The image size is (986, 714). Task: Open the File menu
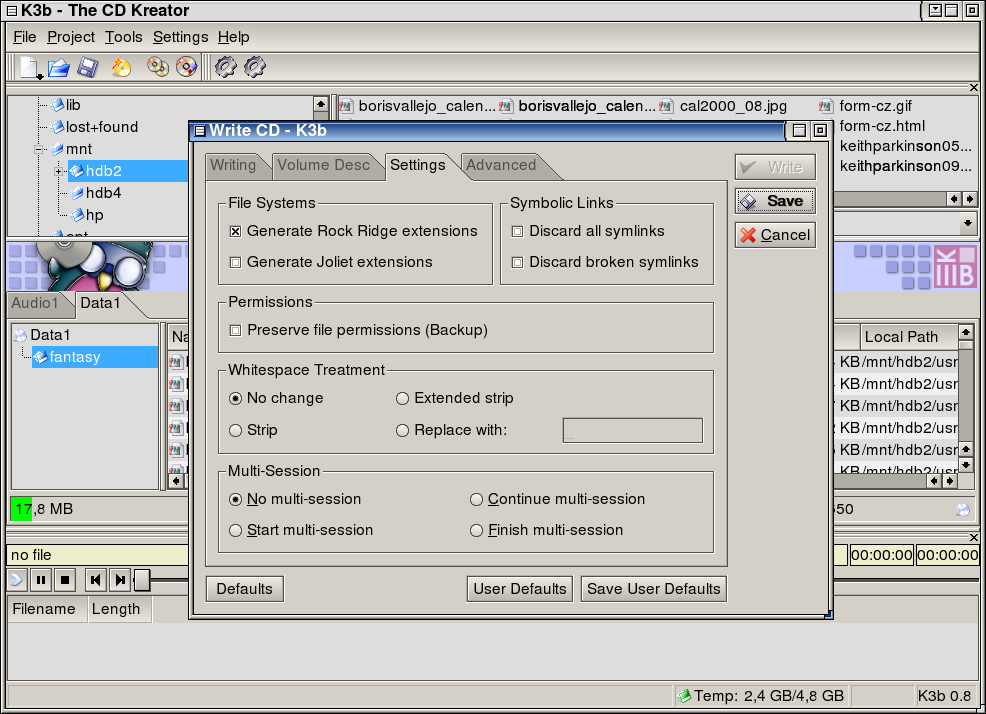point(25,37)
